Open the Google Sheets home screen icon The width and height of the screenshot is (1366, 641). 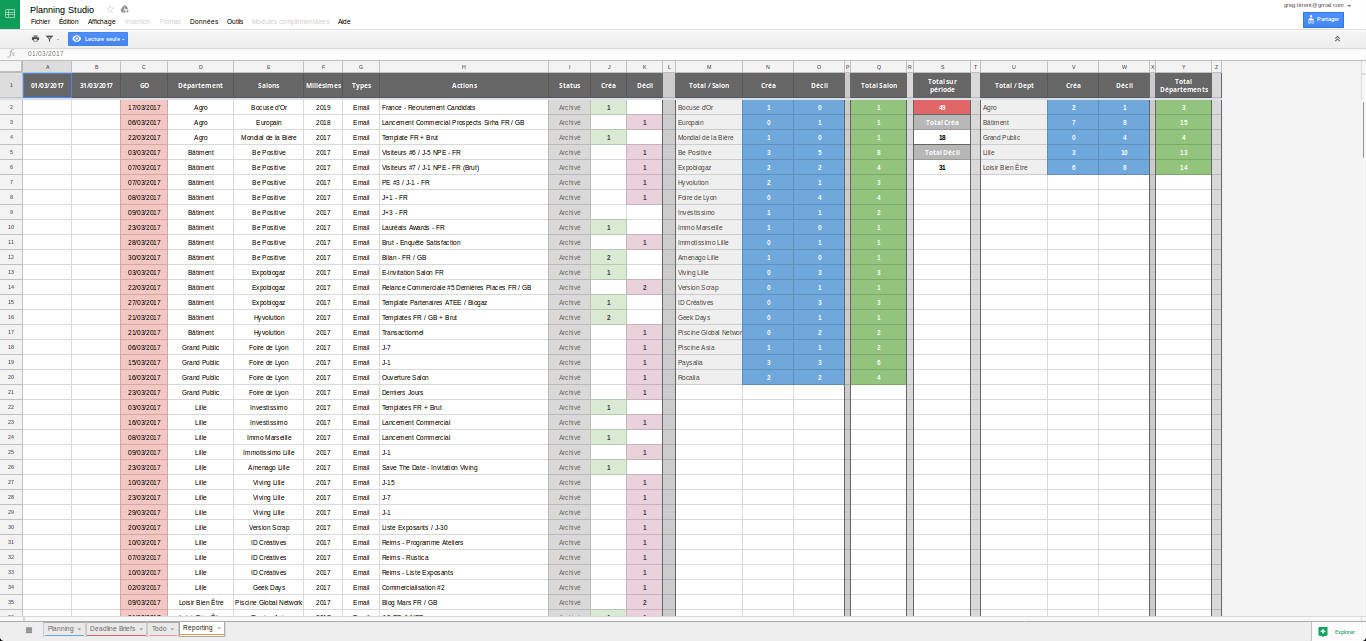click(9, 10)
